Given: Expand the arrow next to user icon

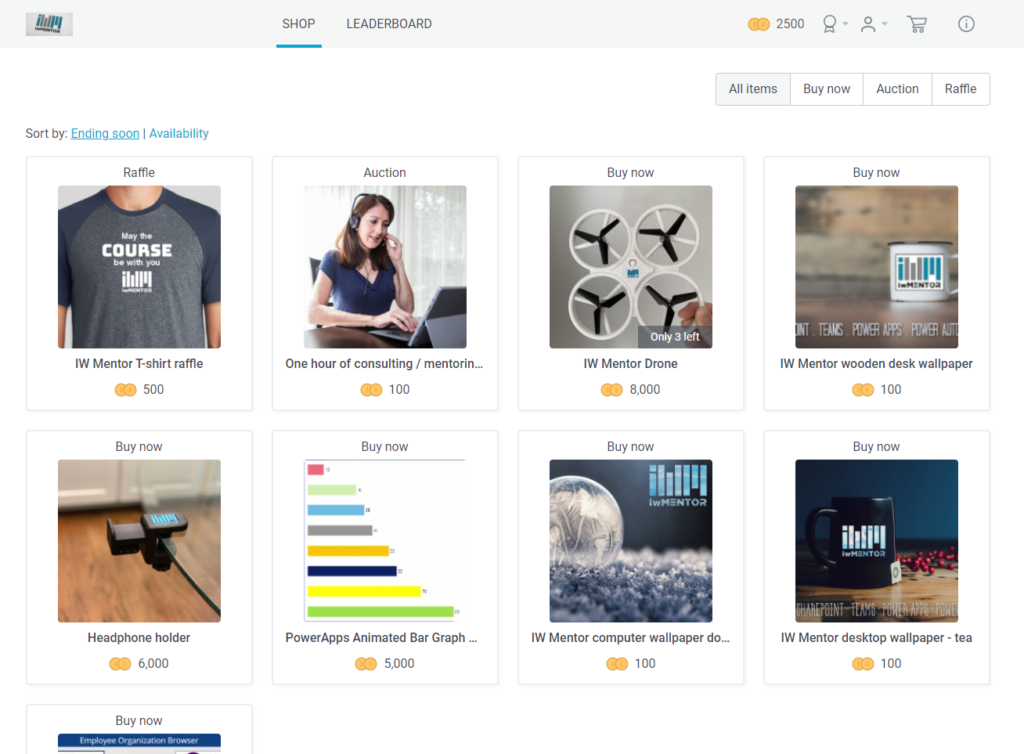Looking at the screenshot, I should click(x=885, y=24).
